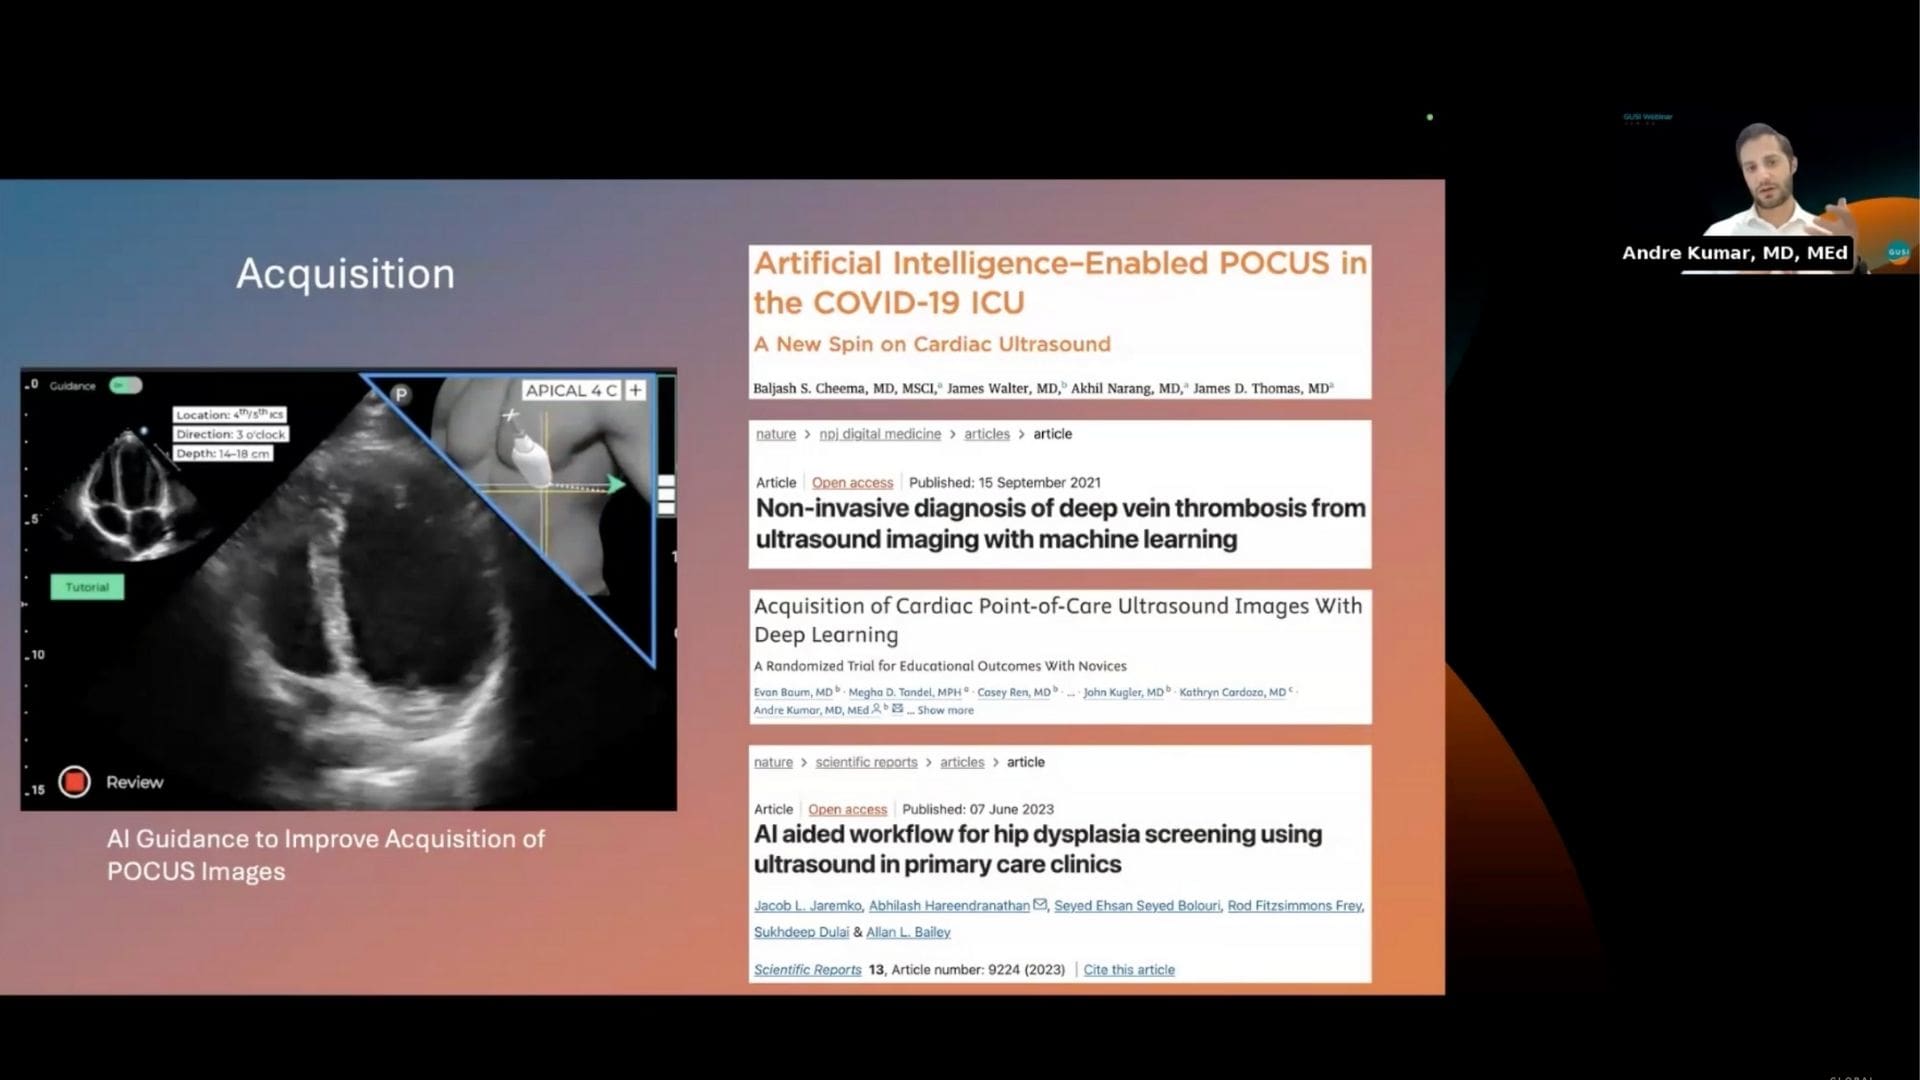The width and height of the screenshot is (1920, 1080).
Task: Click the green arrow on probe guidance
Action: [x=616, y=485]
